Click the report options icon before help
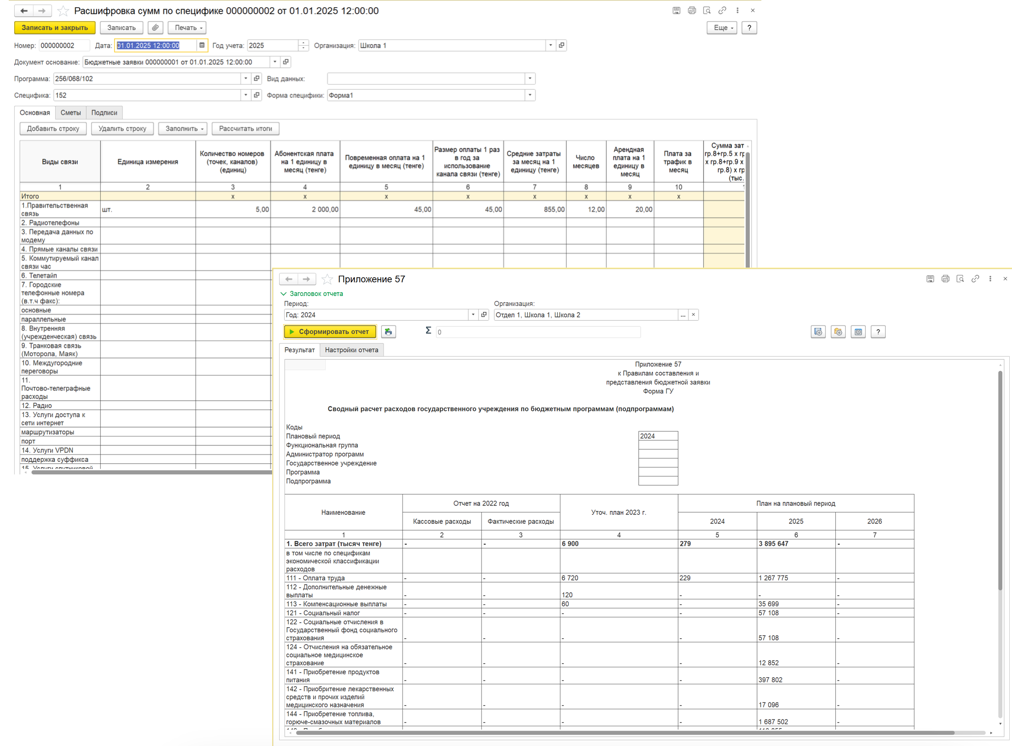 tap(858, 332)
